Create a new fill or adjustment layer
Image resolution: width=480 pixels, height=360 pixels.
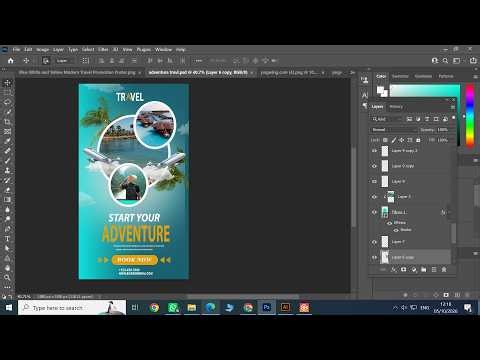point(414,269)
